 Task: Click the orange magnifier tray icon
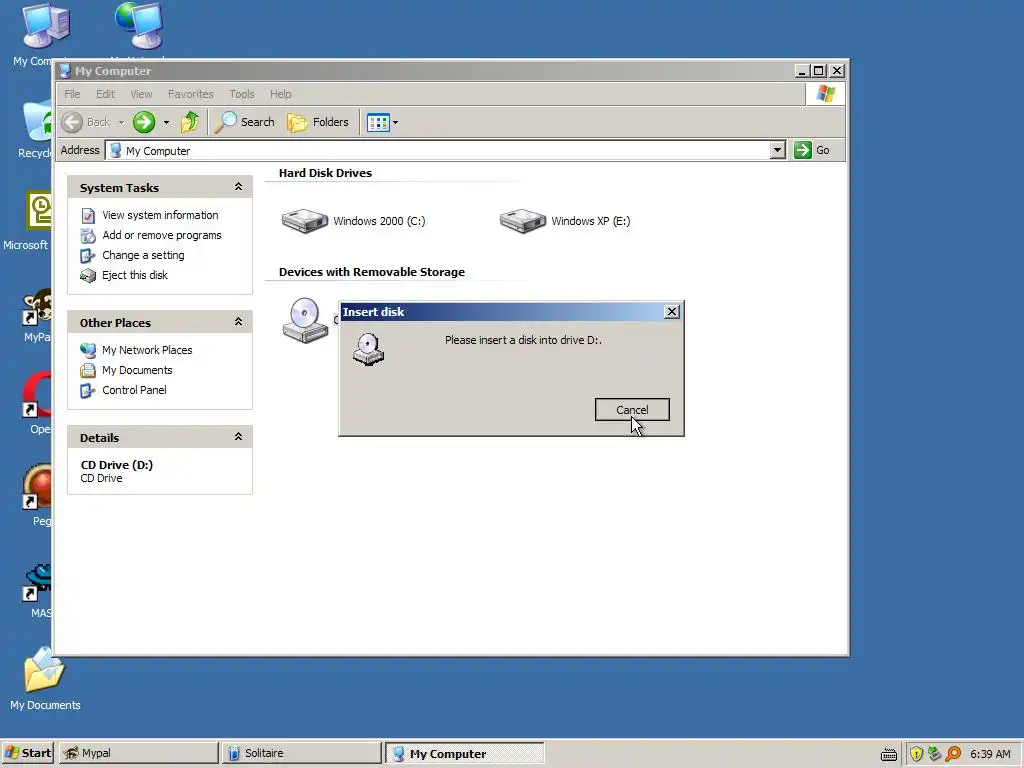tap(953, 754)
